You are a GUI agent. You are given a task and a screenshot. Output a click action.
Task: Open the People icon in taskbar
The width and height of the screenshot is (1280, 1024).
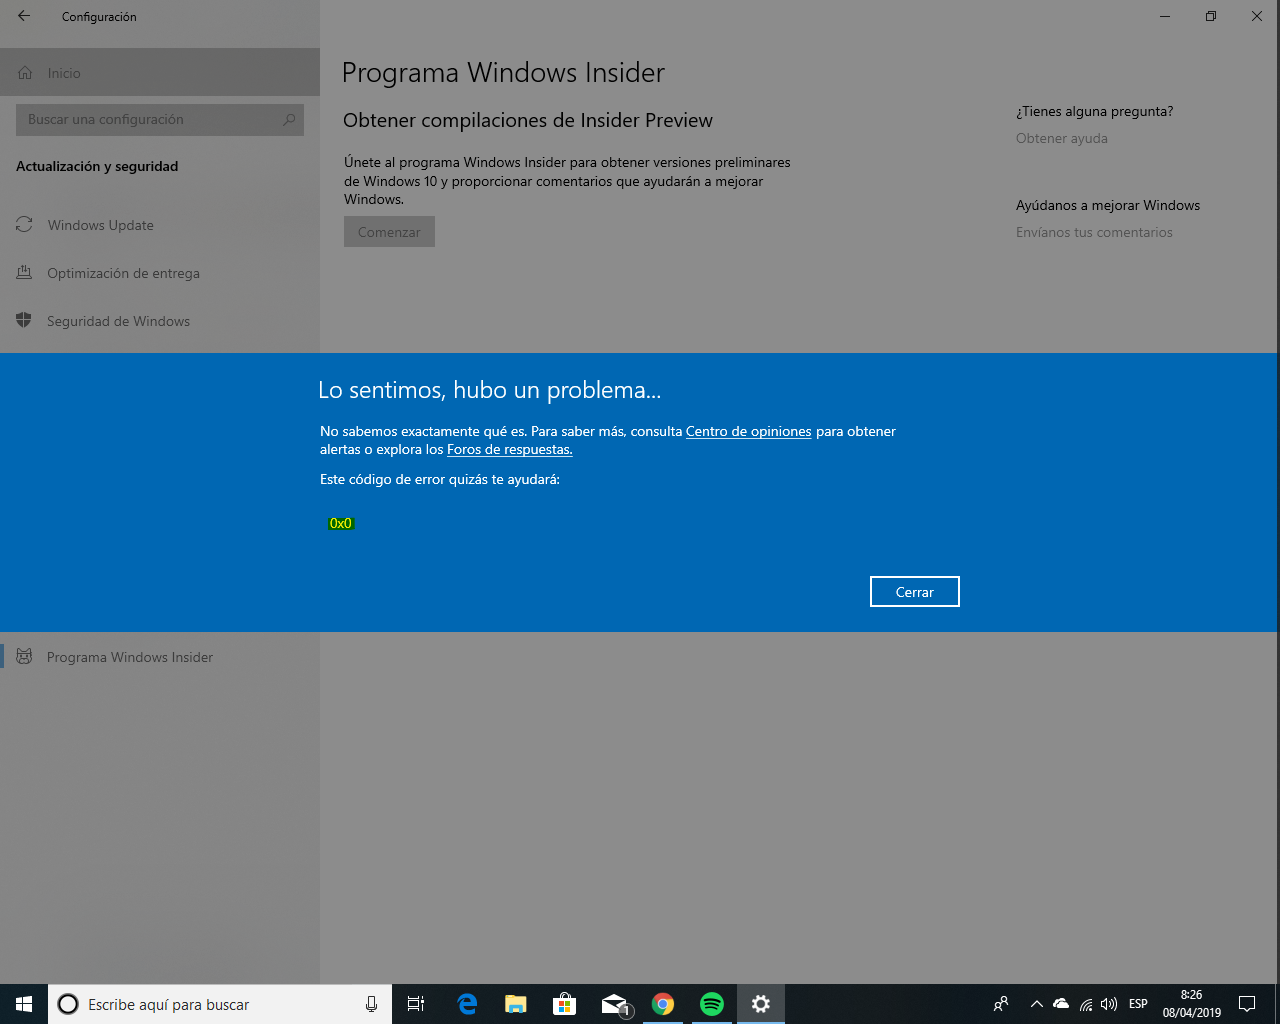pos(1001,1004)
